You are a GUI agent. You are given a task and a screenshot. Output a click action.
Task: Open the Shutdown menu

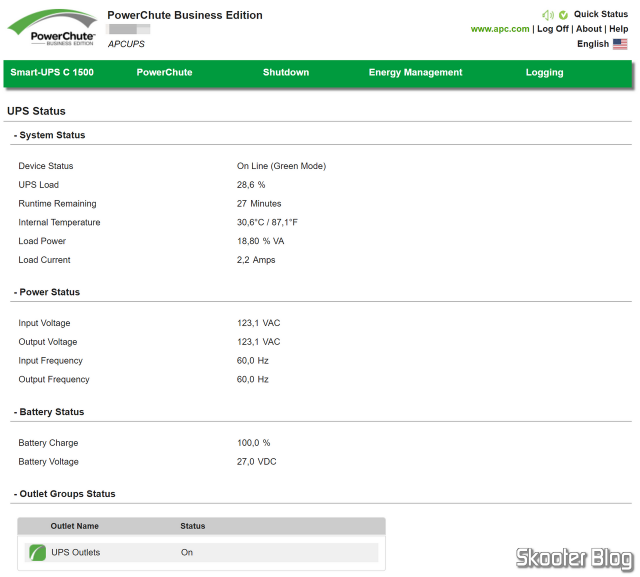[286, 73]
